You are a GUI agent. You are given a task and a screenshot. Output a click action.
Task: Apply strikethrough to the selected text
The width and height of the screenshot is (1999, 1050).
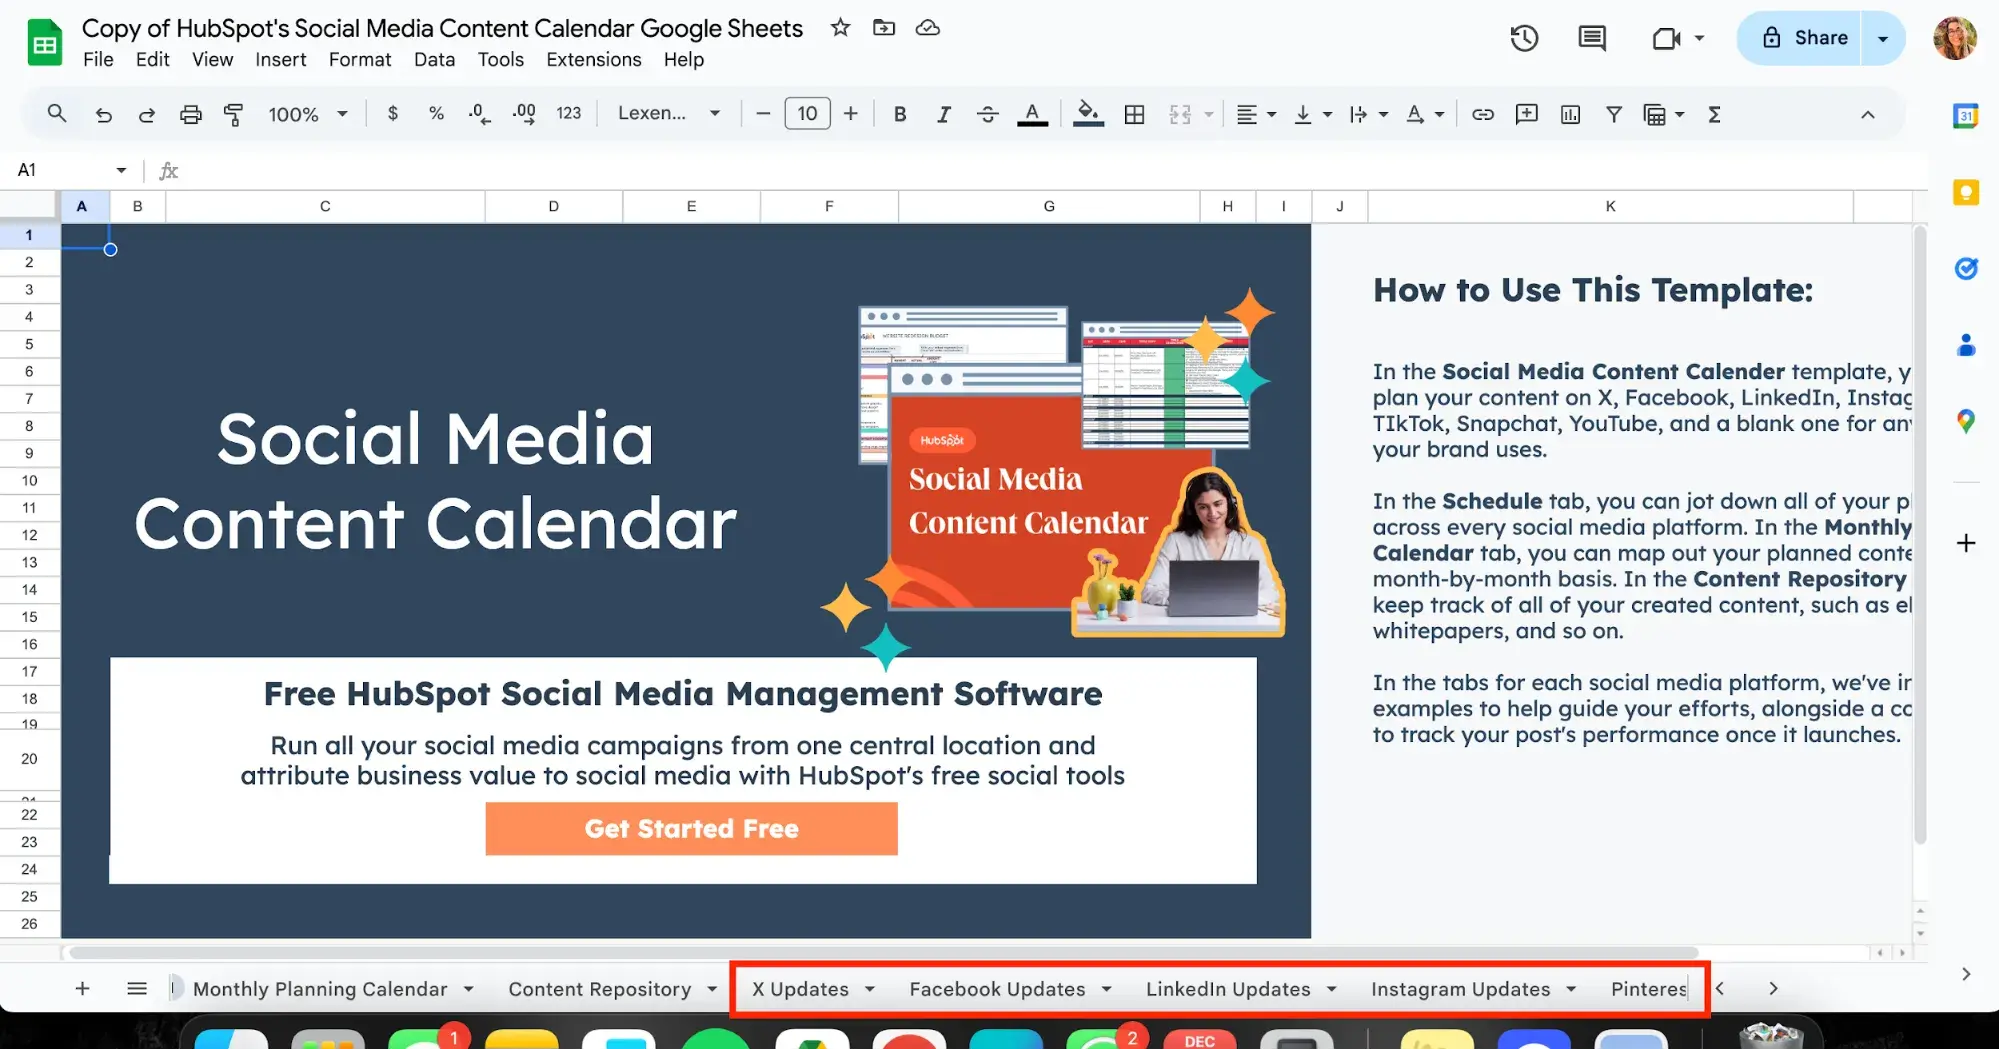987,113
